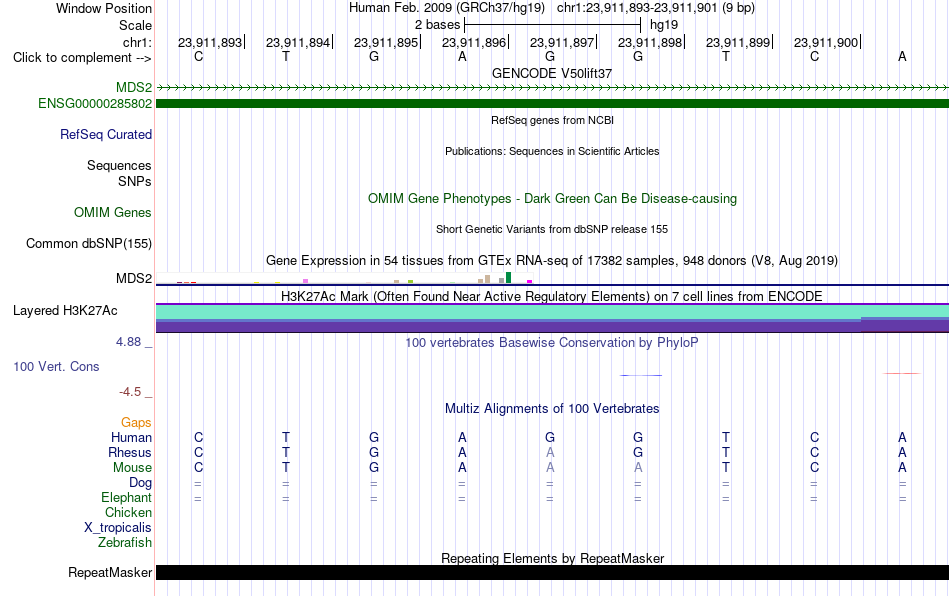Click Short Genetic Variants from dbSNP title

coord(552,229)
